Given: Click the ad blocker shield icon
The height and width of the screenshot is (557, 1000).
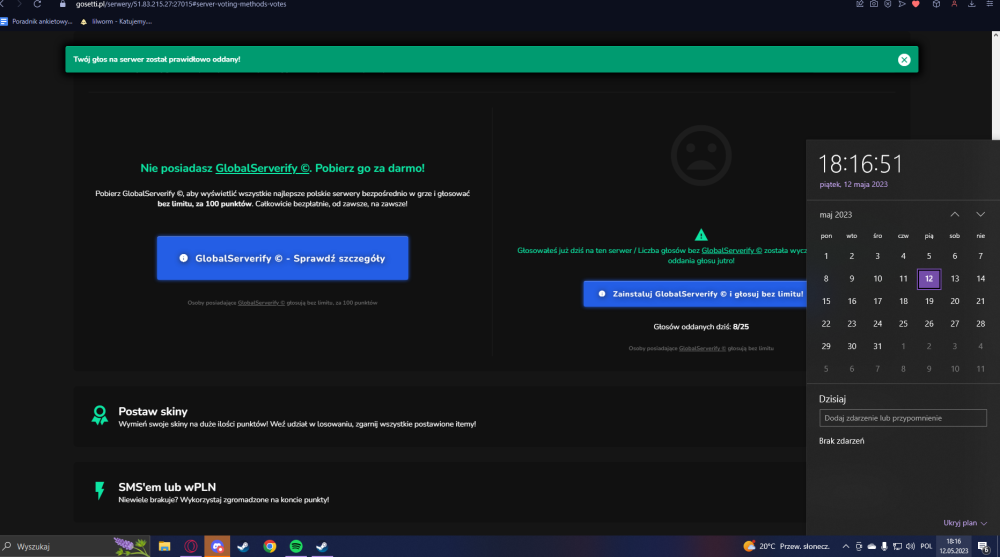Looking at the screenshot, I should click(x=888, y=4).
